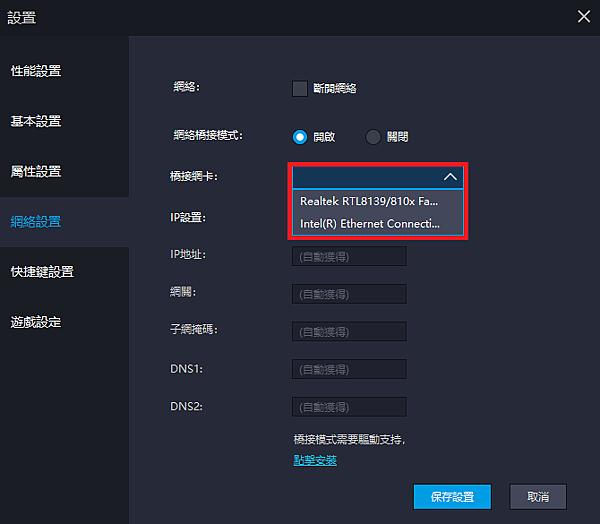
Task: Select the 關閉 bridge mode radio button
Action: coord(373,137)
